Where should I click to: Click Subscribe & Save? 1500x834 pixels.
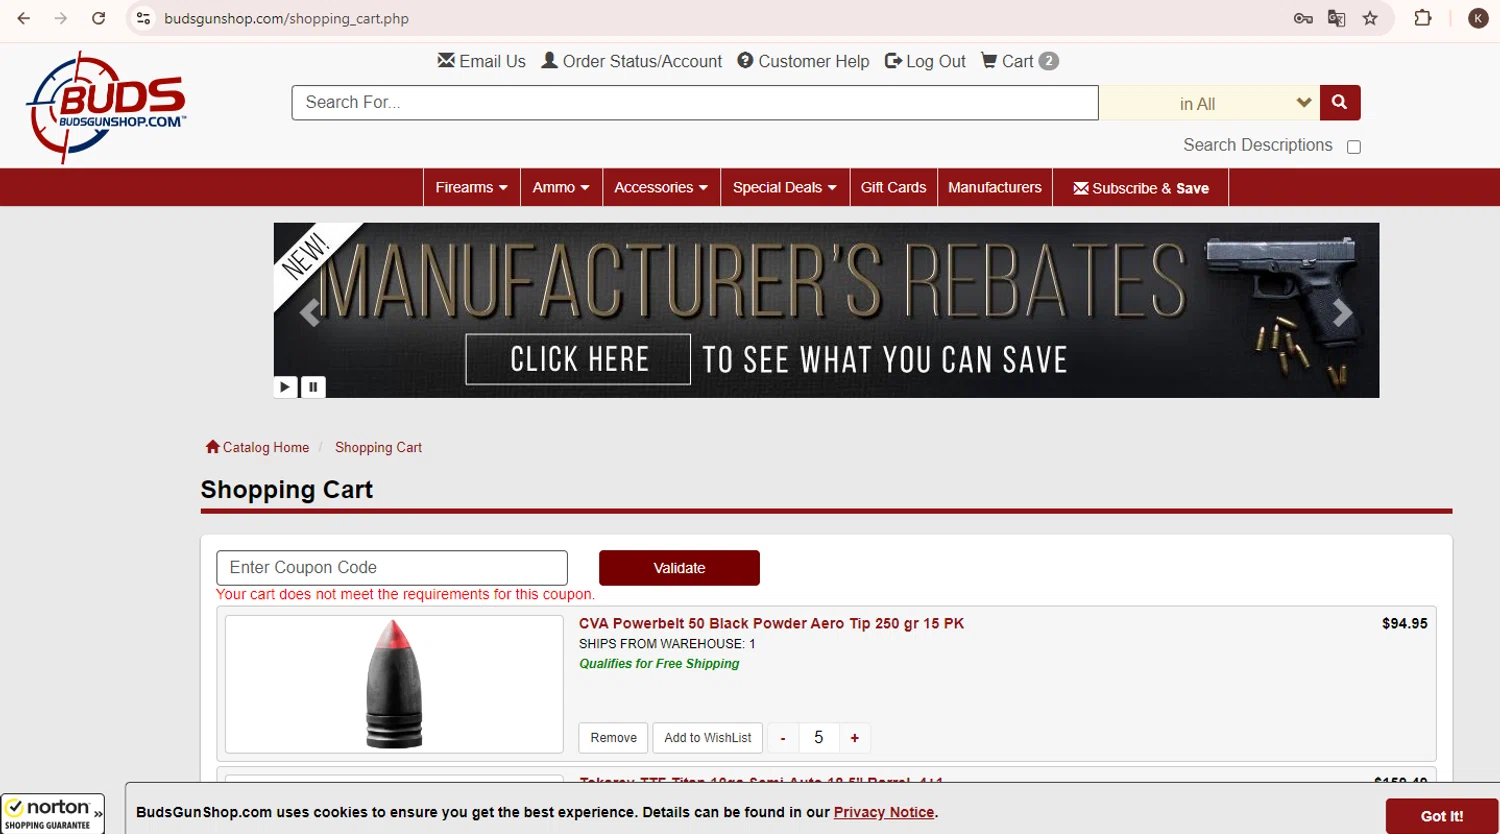(x=1141, y=188)
